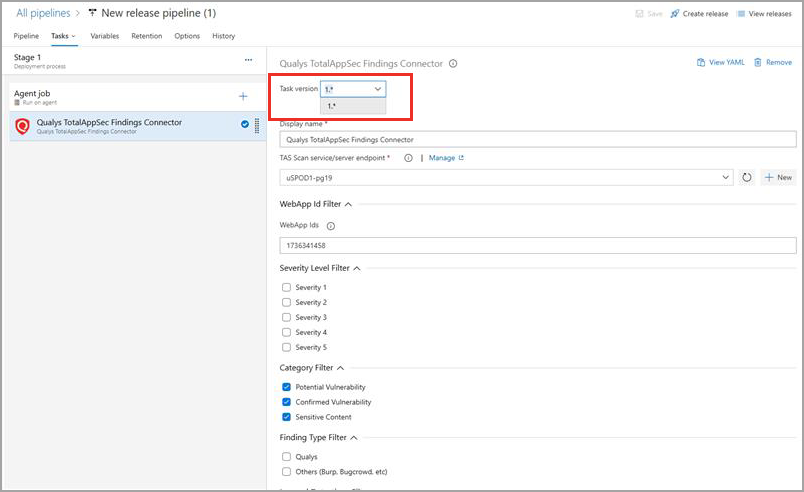Click the WebApp Ids info icon
Viewport: 804px width, 492px height.
coord(331,226)
